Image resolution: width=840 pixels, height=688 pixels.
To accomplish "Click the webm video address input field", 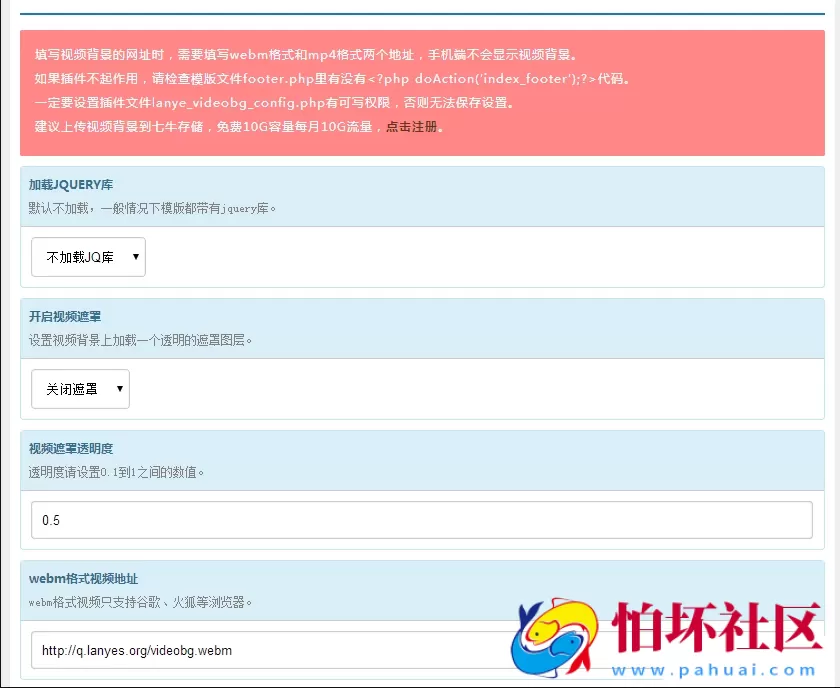I will pyautogui.click(x=420, y=650).
